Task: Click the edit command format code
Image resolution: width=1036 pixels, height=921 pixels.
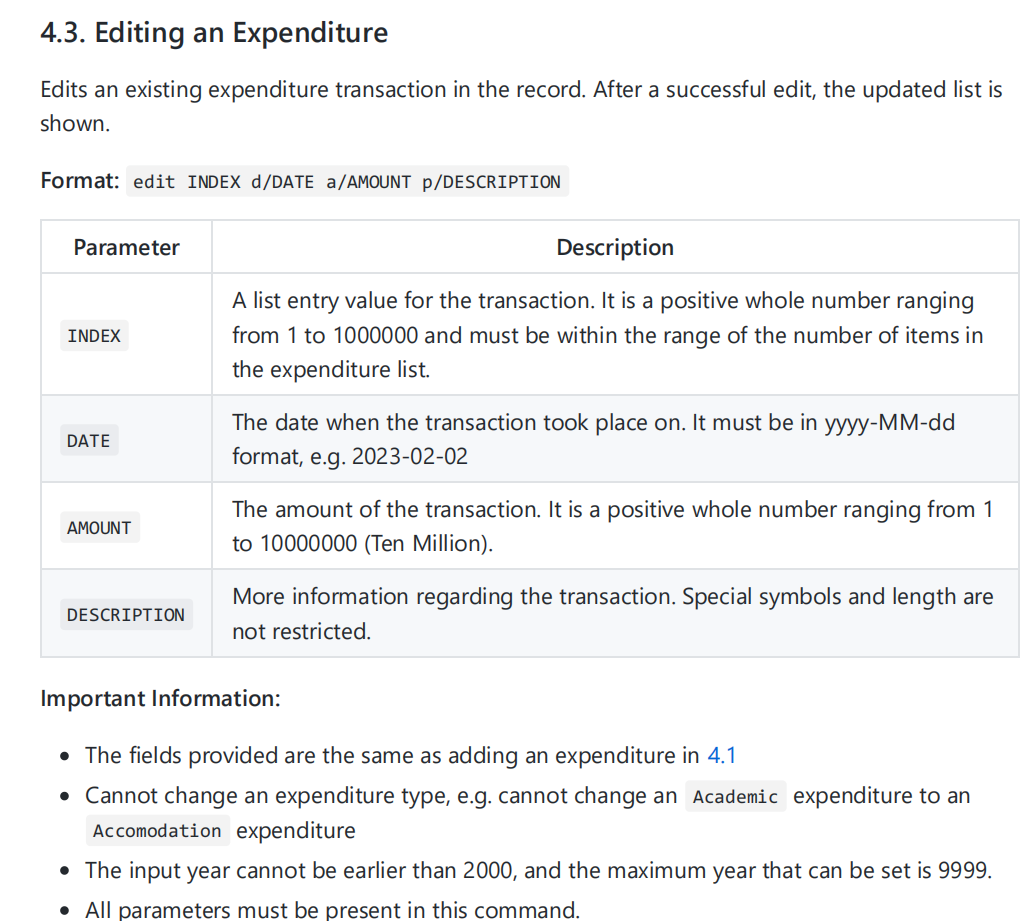Action: tap(347, 182)
